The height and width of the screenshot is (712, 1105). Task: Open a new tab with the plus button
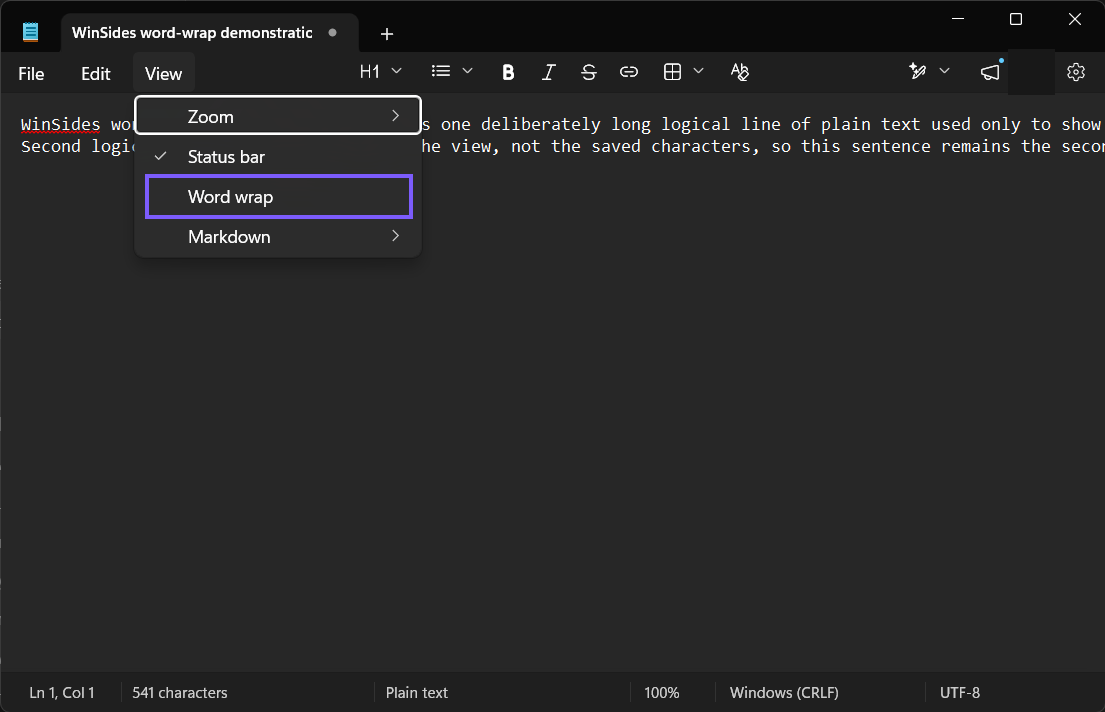coord(386,34)
